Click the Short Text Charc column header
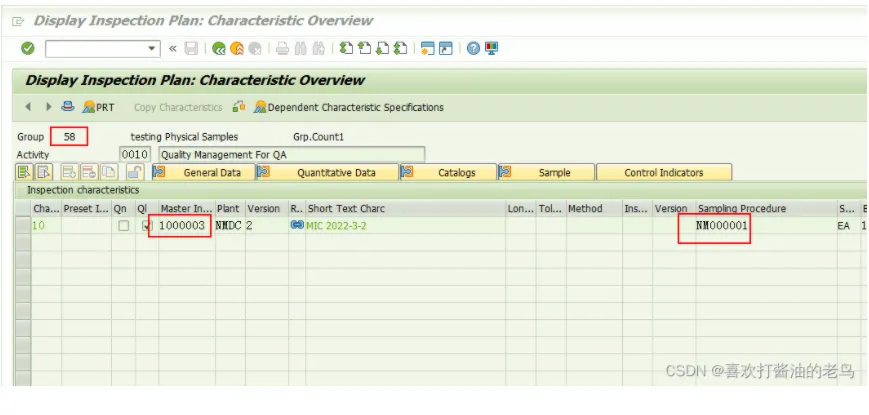The height and width of the screenshot is (415, 869). 405,209
